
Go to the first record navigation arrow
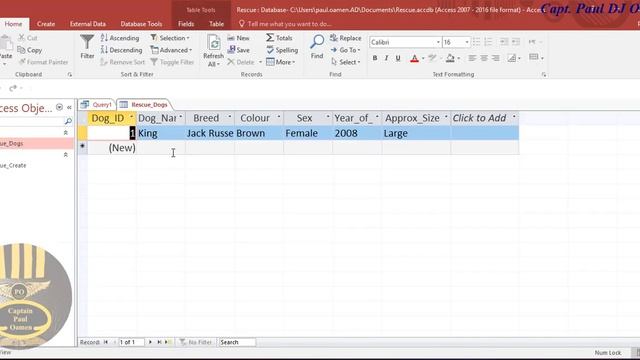(x=106, y=342)
